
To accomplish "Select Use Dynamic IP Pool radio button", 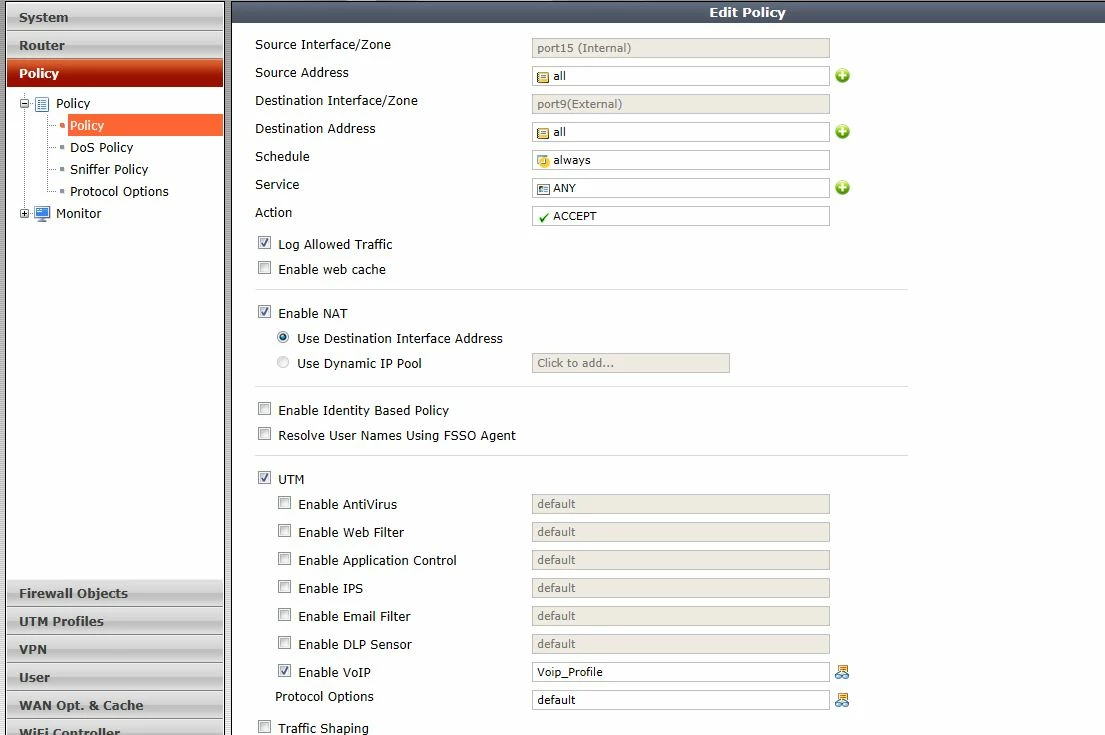I will pyautogui.click(x=283, y=362).
